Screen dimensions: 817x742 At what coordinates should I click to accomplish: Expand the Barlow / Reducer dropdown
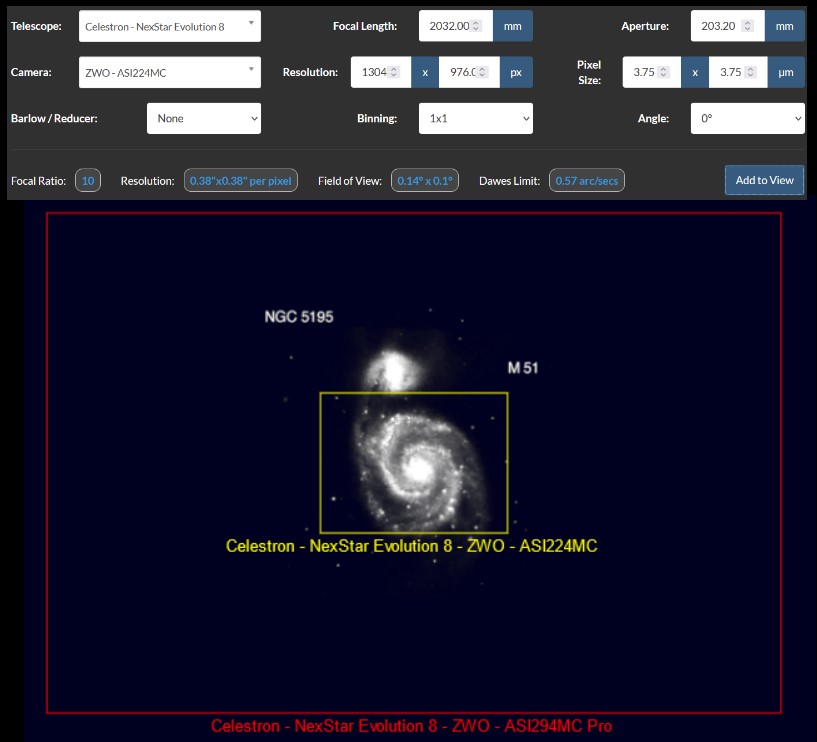(x=204, y=118)
